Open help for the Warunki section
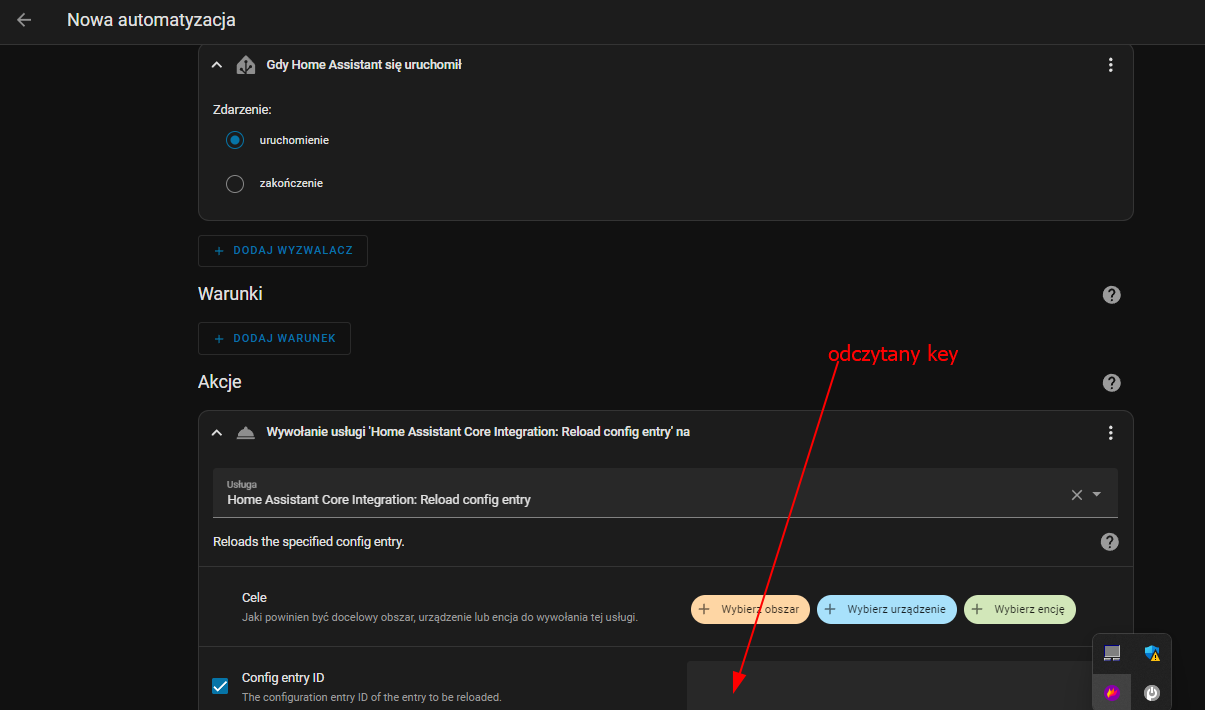This screenshot has height=710, width=1205. [1111, 295]
